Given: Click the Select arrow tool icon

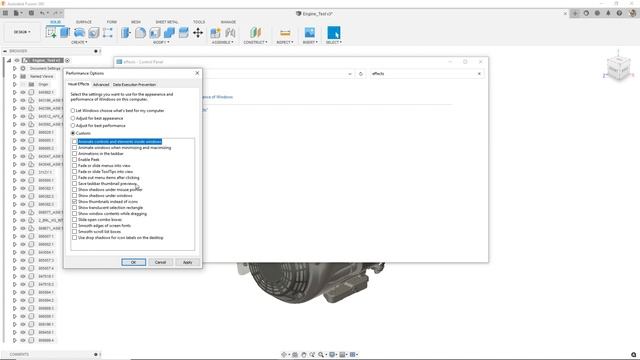Looking at the screenshot, I should (x=333, y=32).
